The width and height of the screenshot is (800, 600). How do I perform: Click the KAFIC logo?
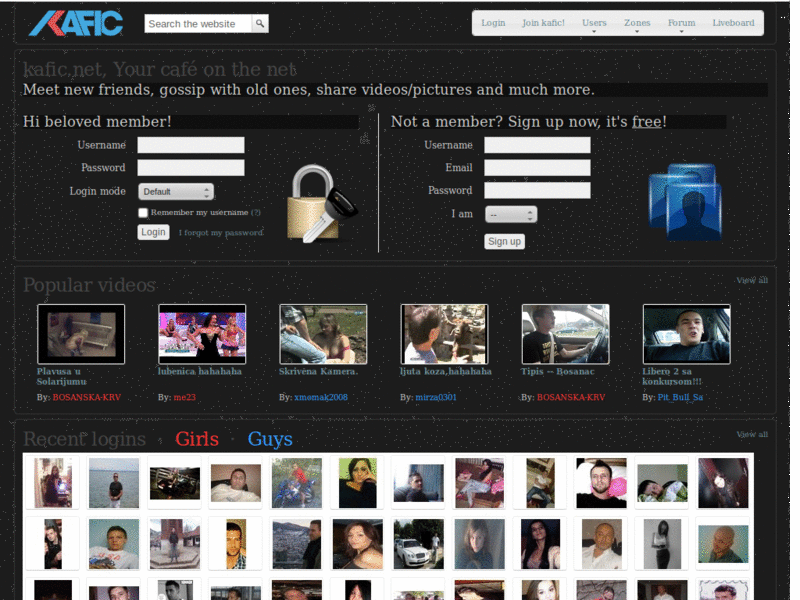76,23
